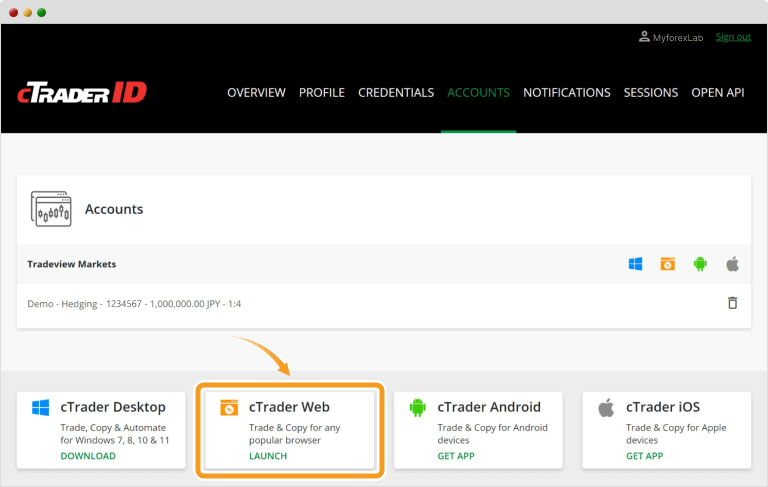Click GET APP on cTrader Android card
The image size is (768, 487).
[456, 456]
